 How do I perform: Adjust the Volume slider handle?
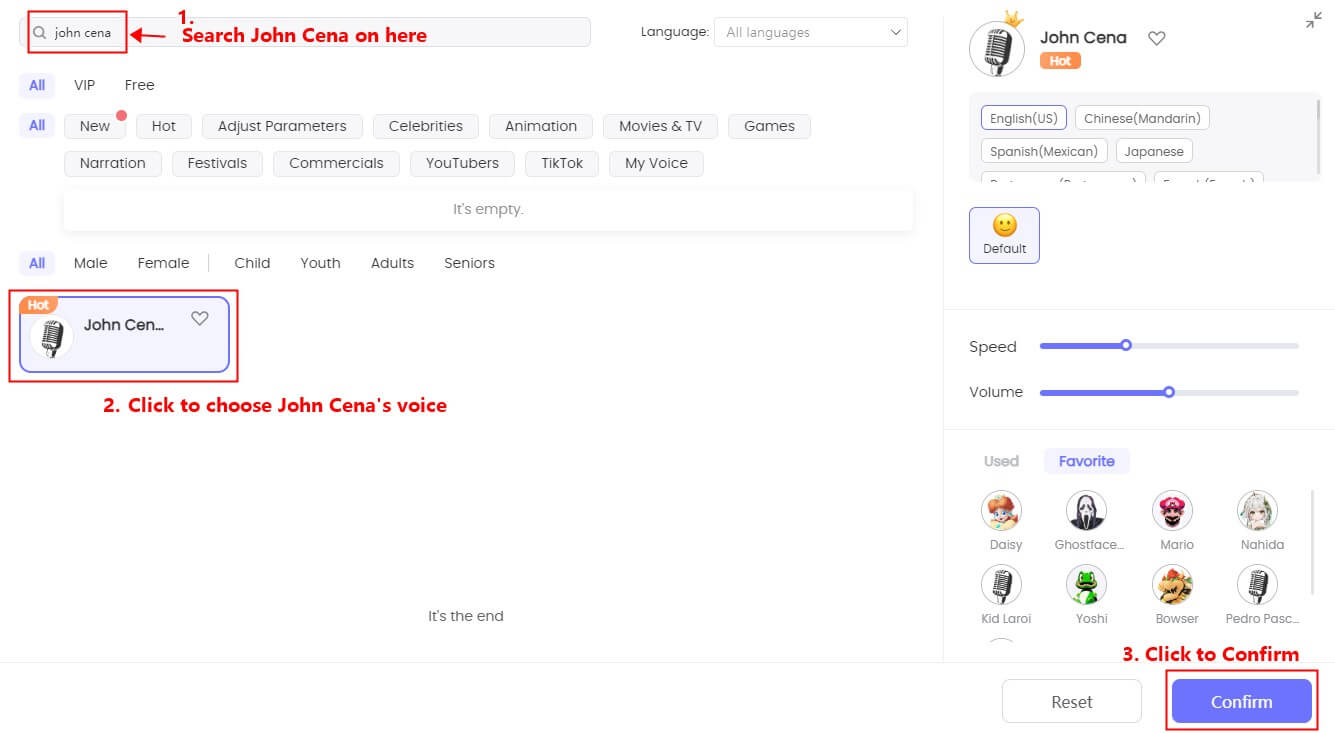[1169, 392]
